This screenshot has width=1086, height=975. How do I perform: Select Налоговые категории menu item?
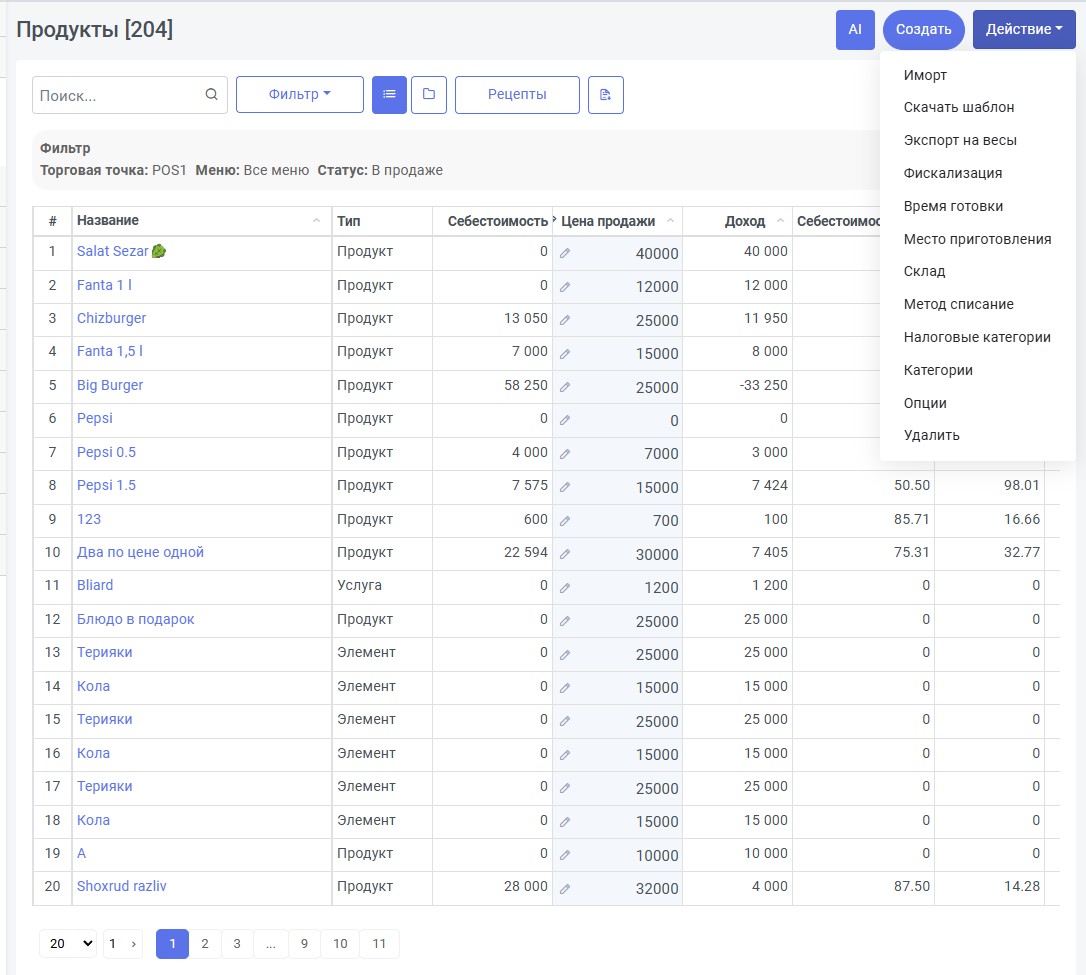(977, 337)
